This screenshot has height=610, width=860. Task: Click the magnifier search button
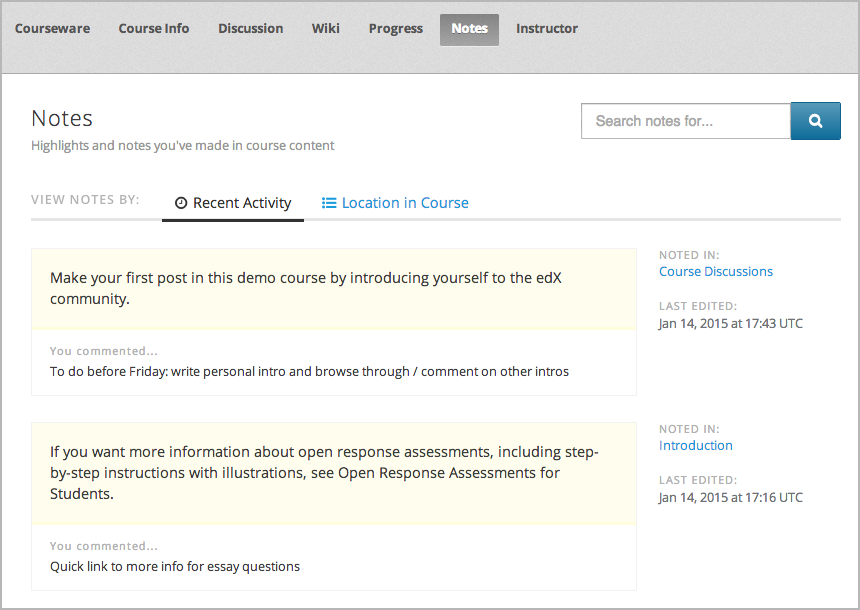(815, 121)
